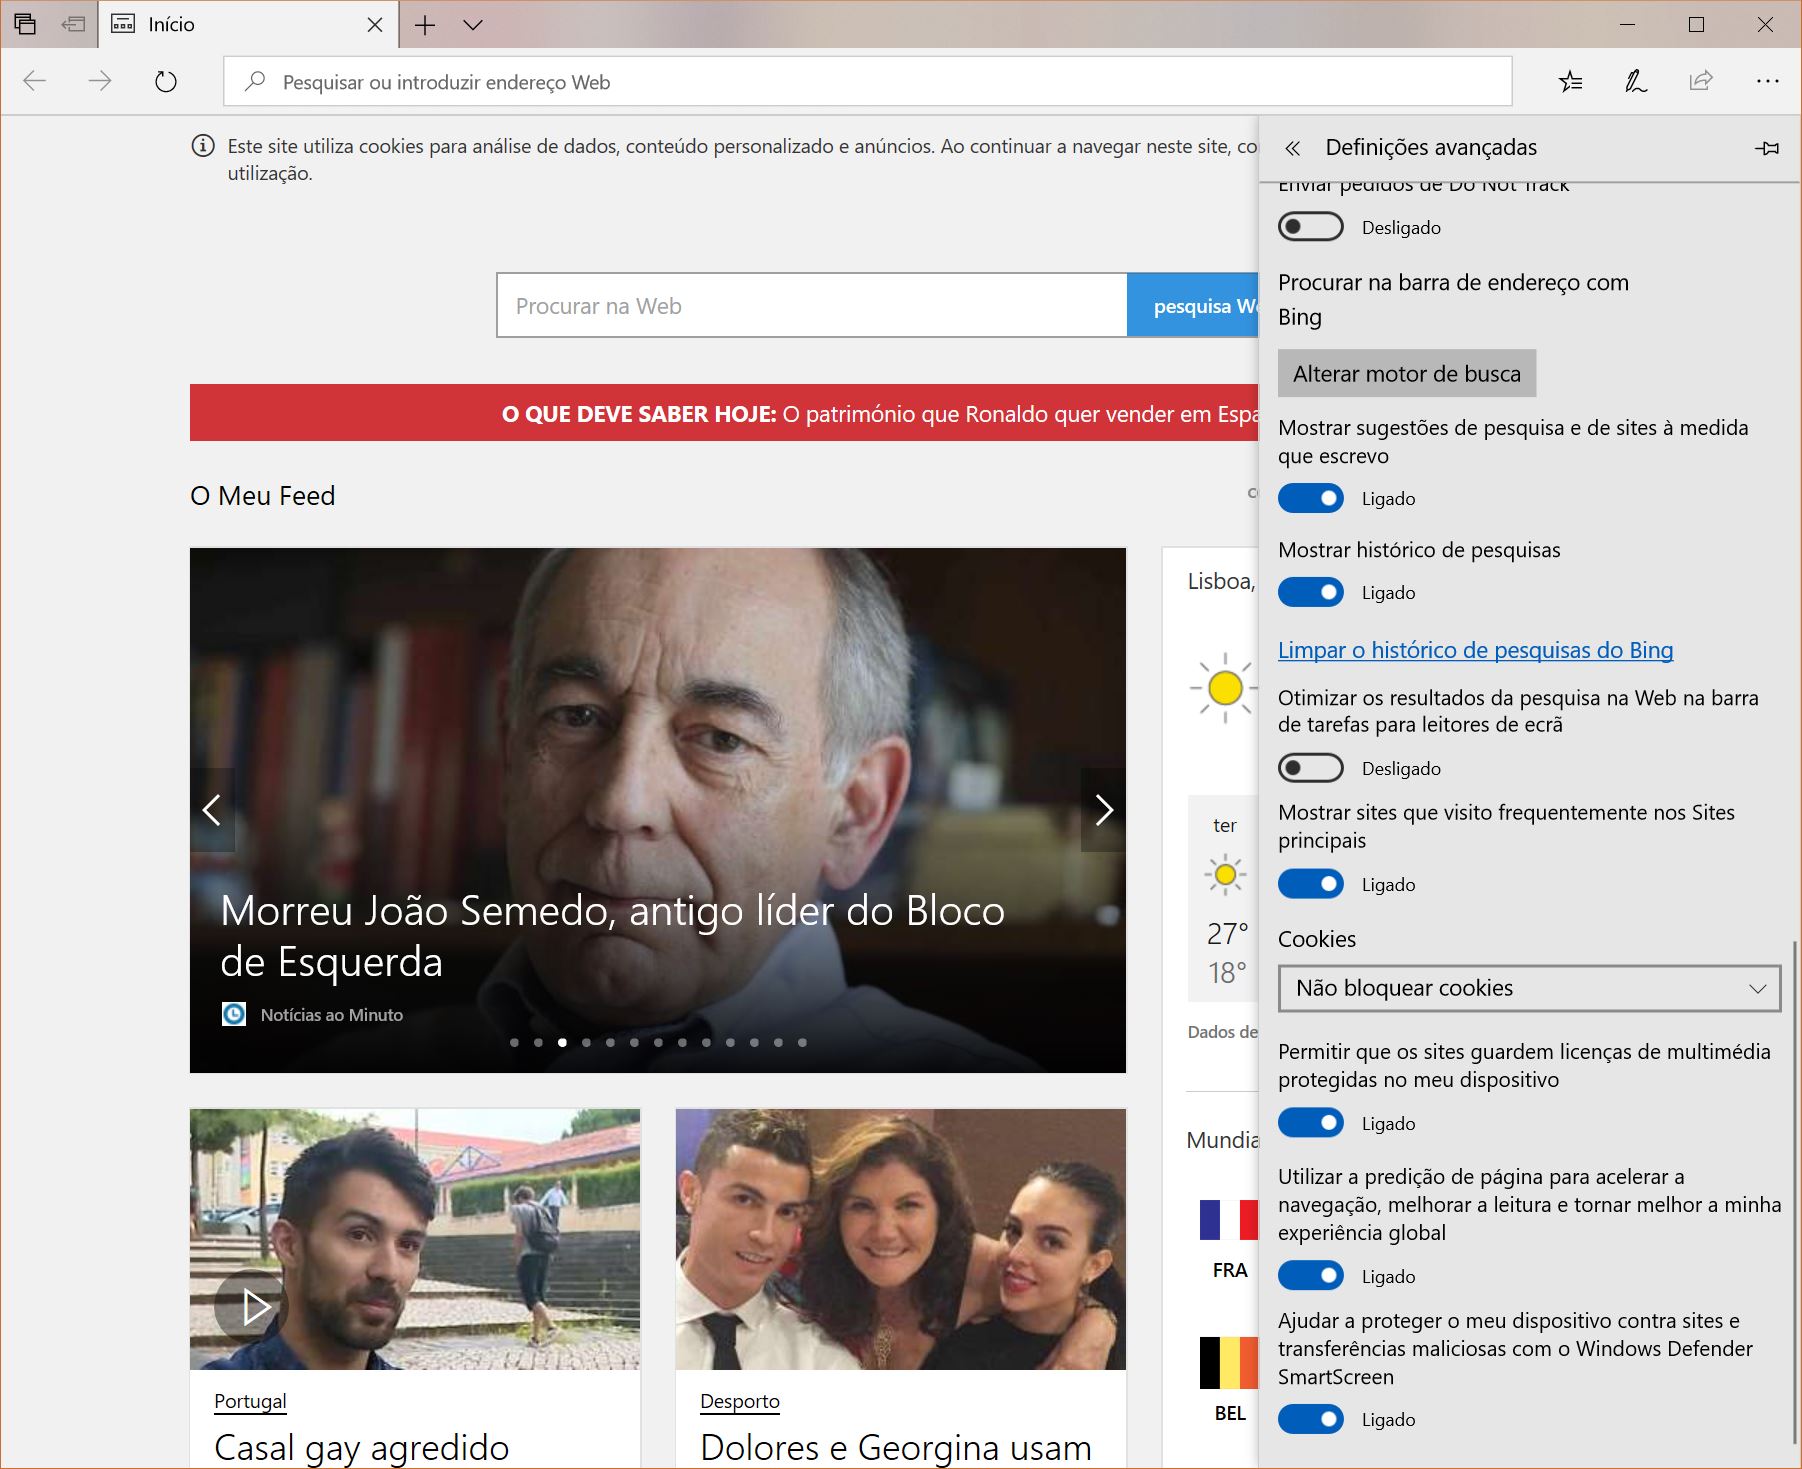
Task: Open headline Morreu João Semedo article
Action: pos(612,936)
